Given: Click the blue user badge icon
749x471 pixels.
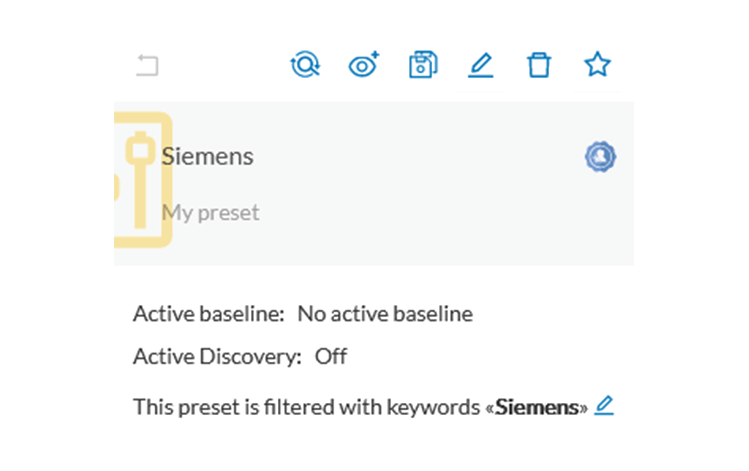Looking at the screenshot, I should (x=600, y=157).
